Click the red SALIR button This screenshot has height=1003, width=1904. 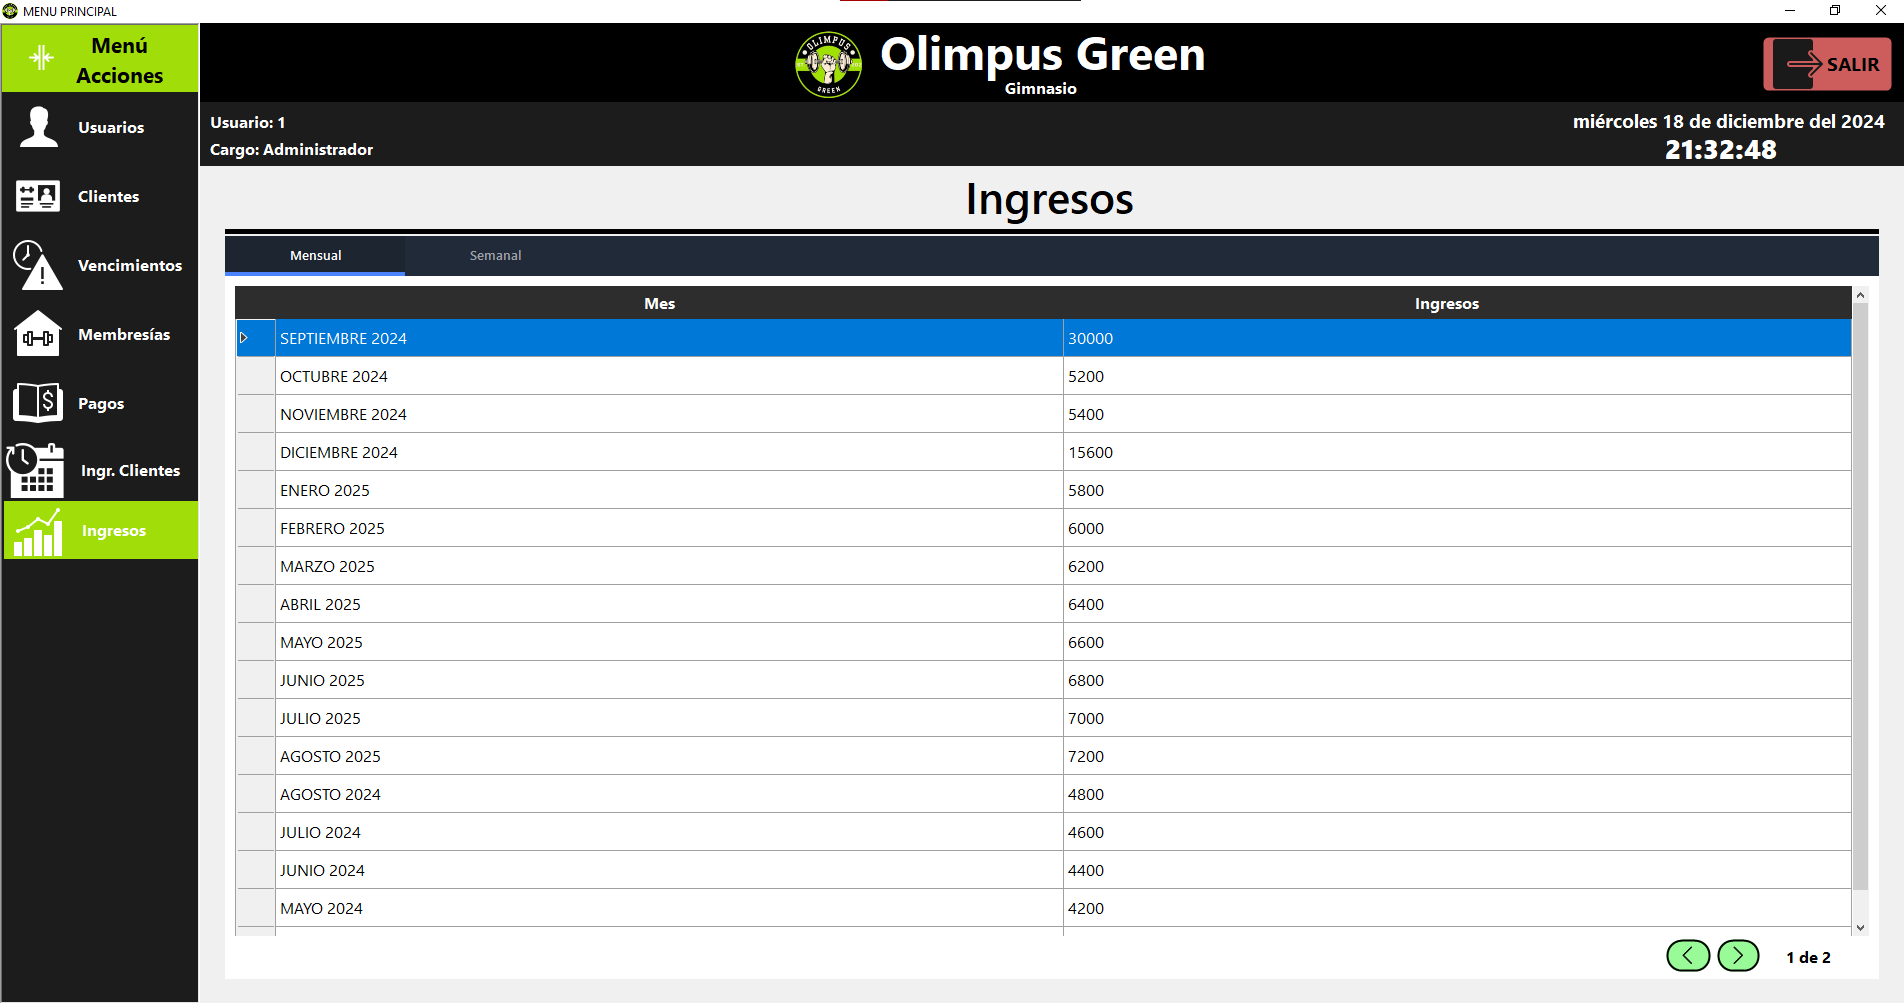pyautogui.click(x=1827, y=64)
